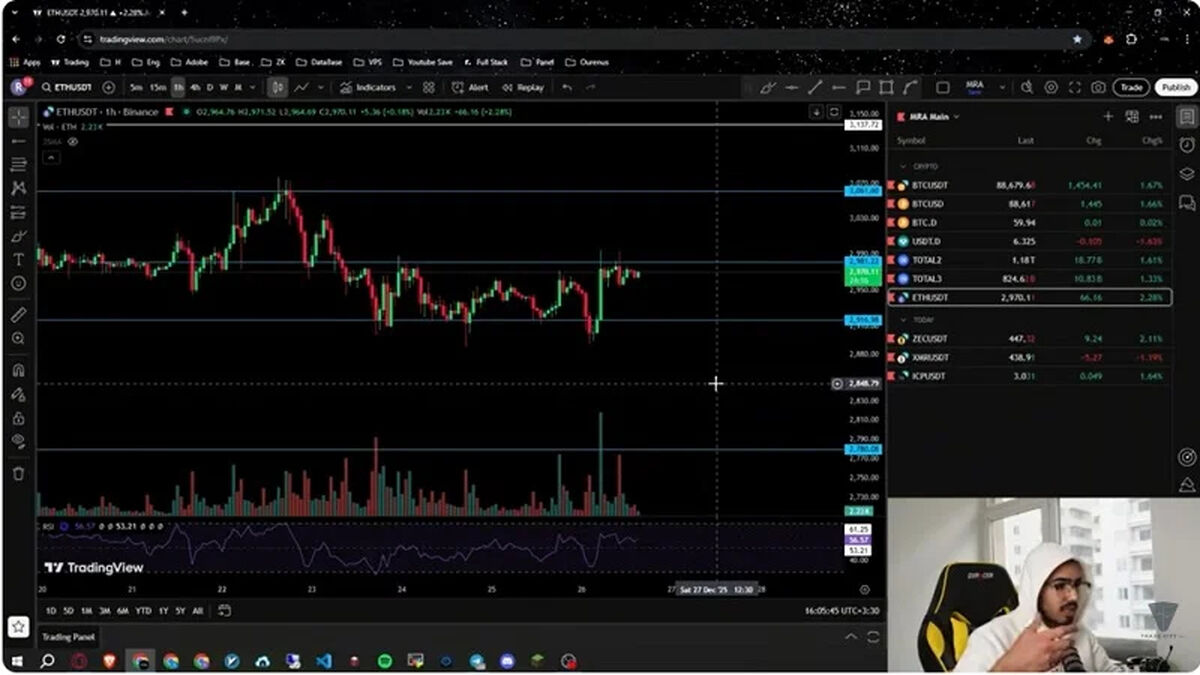Add symbol to watchlist with plus icon
This screenshot has height=675, width=1200.
[x=1108, y=117]
